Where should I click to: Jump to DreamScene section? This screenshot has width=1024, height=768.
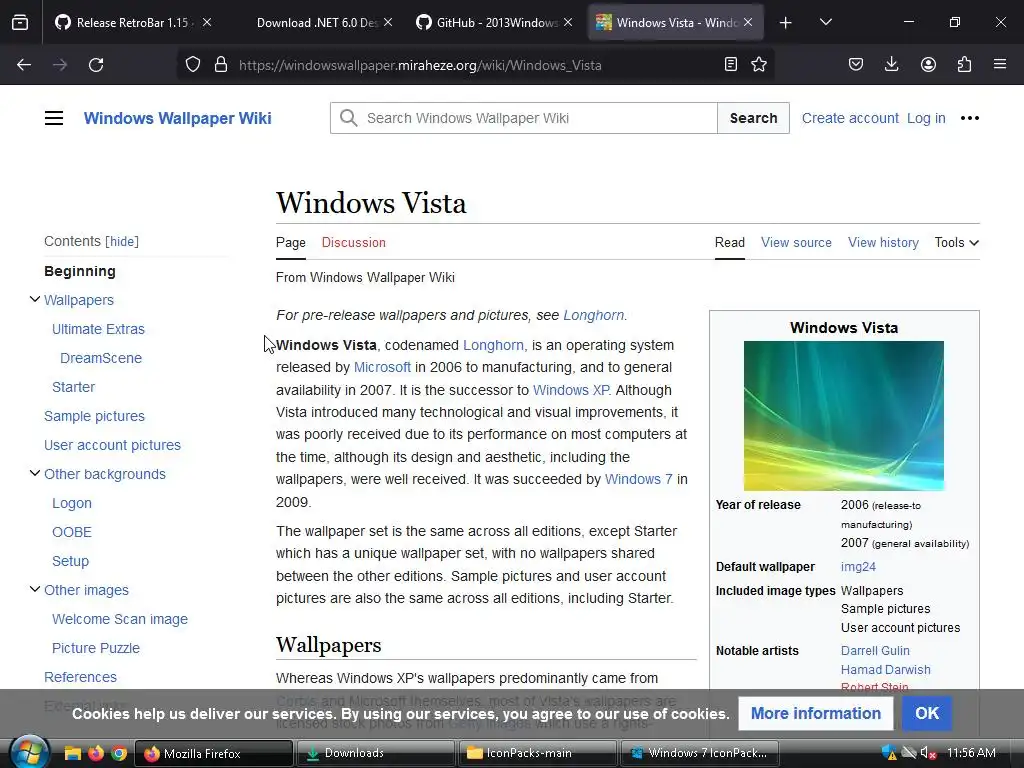point(101,358)
